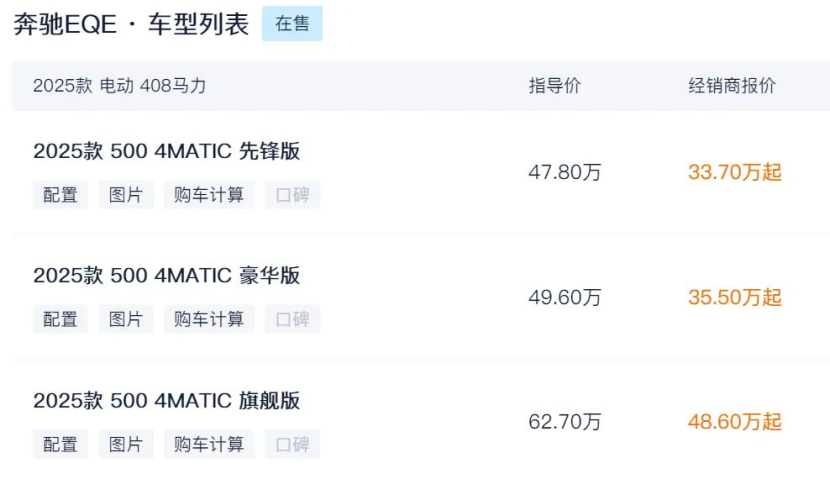
Task: Open 购车计算 for the 旗舰版 model
Action: point(209,444)
